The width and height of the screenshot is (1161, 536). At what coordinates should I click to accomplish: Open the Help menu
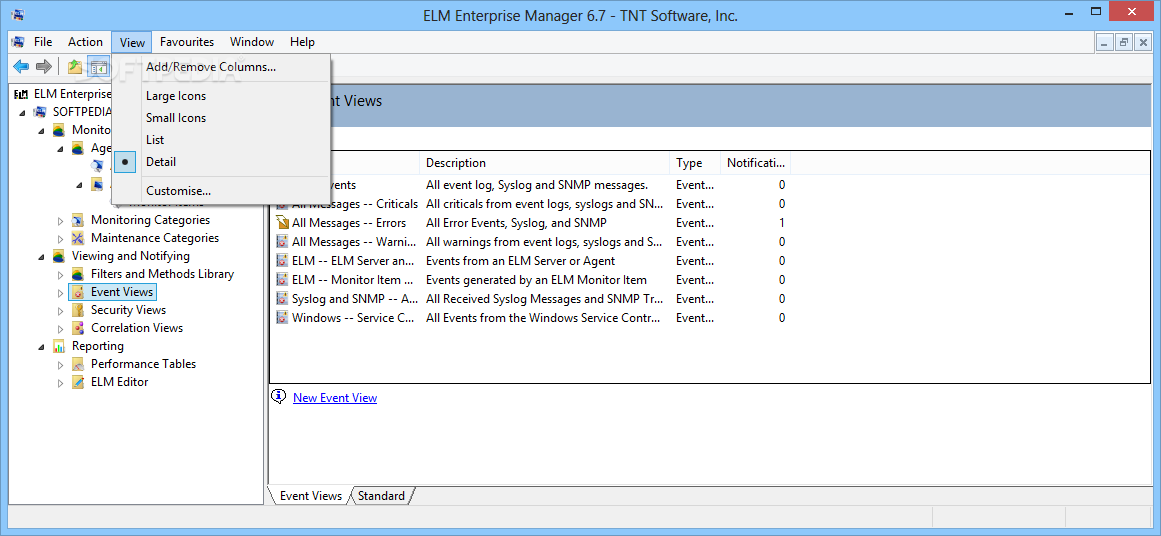coord(302,42)
